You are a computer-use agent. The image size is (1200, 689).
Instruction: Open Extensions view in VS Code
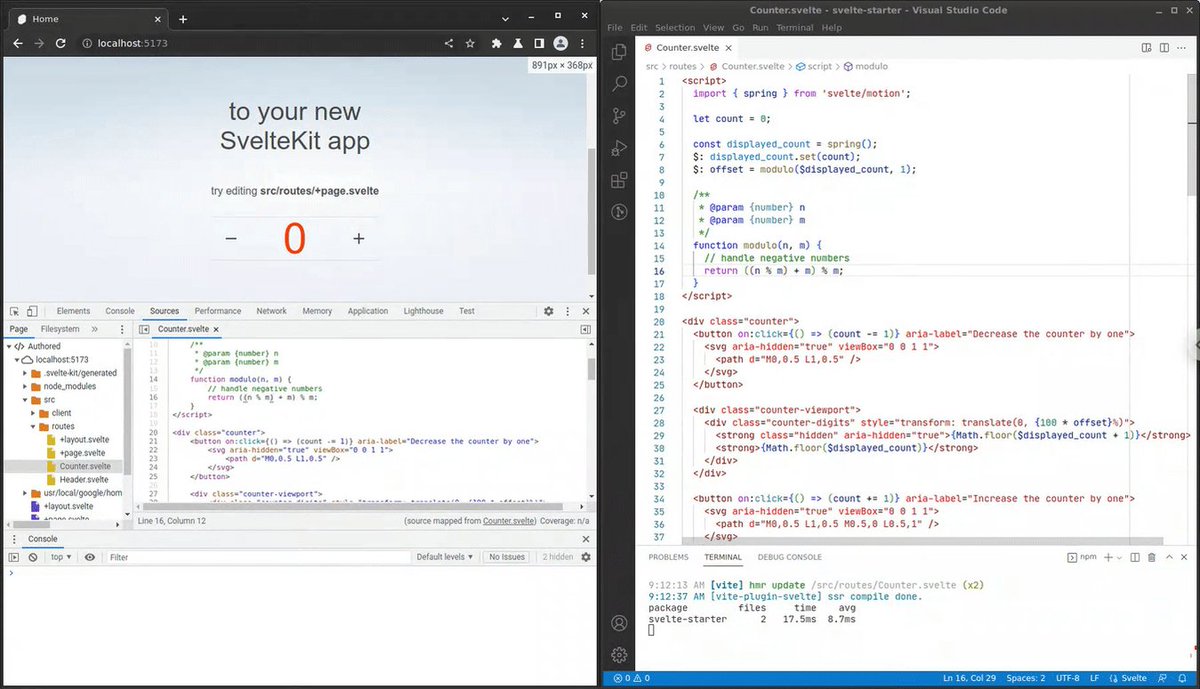pos(619,180)
